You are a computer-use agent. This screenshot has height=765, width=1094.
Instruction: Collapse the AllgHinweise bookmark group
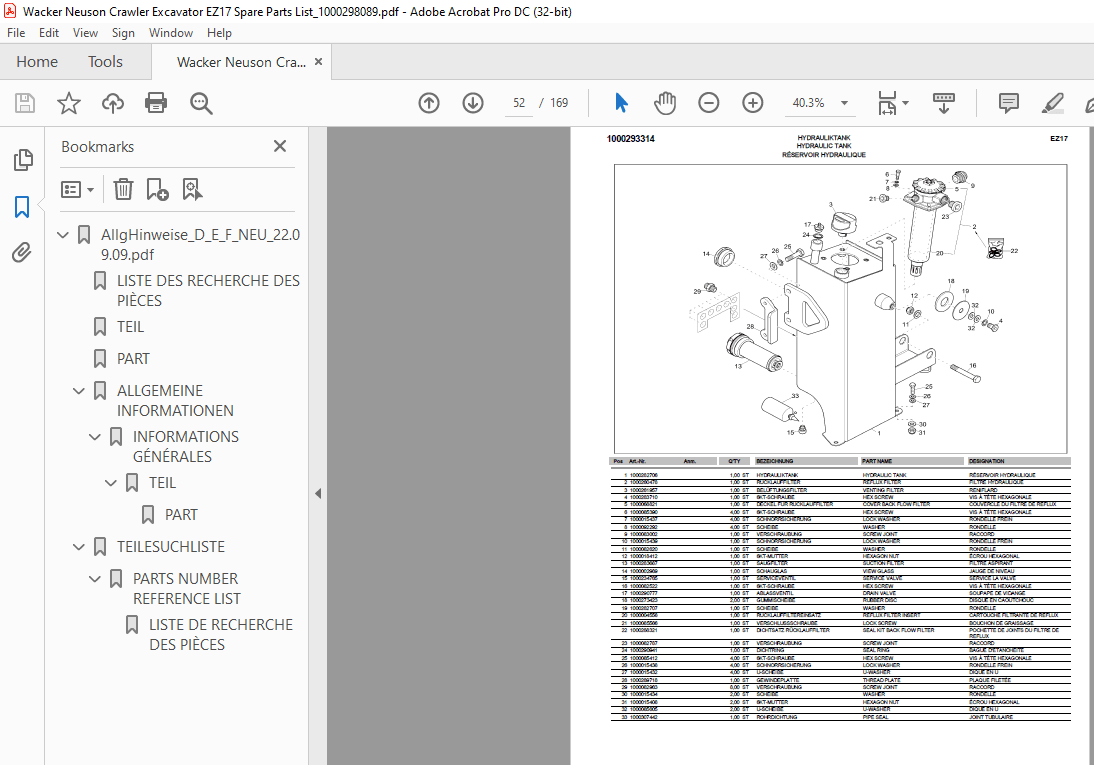click(x=63, y=234)
